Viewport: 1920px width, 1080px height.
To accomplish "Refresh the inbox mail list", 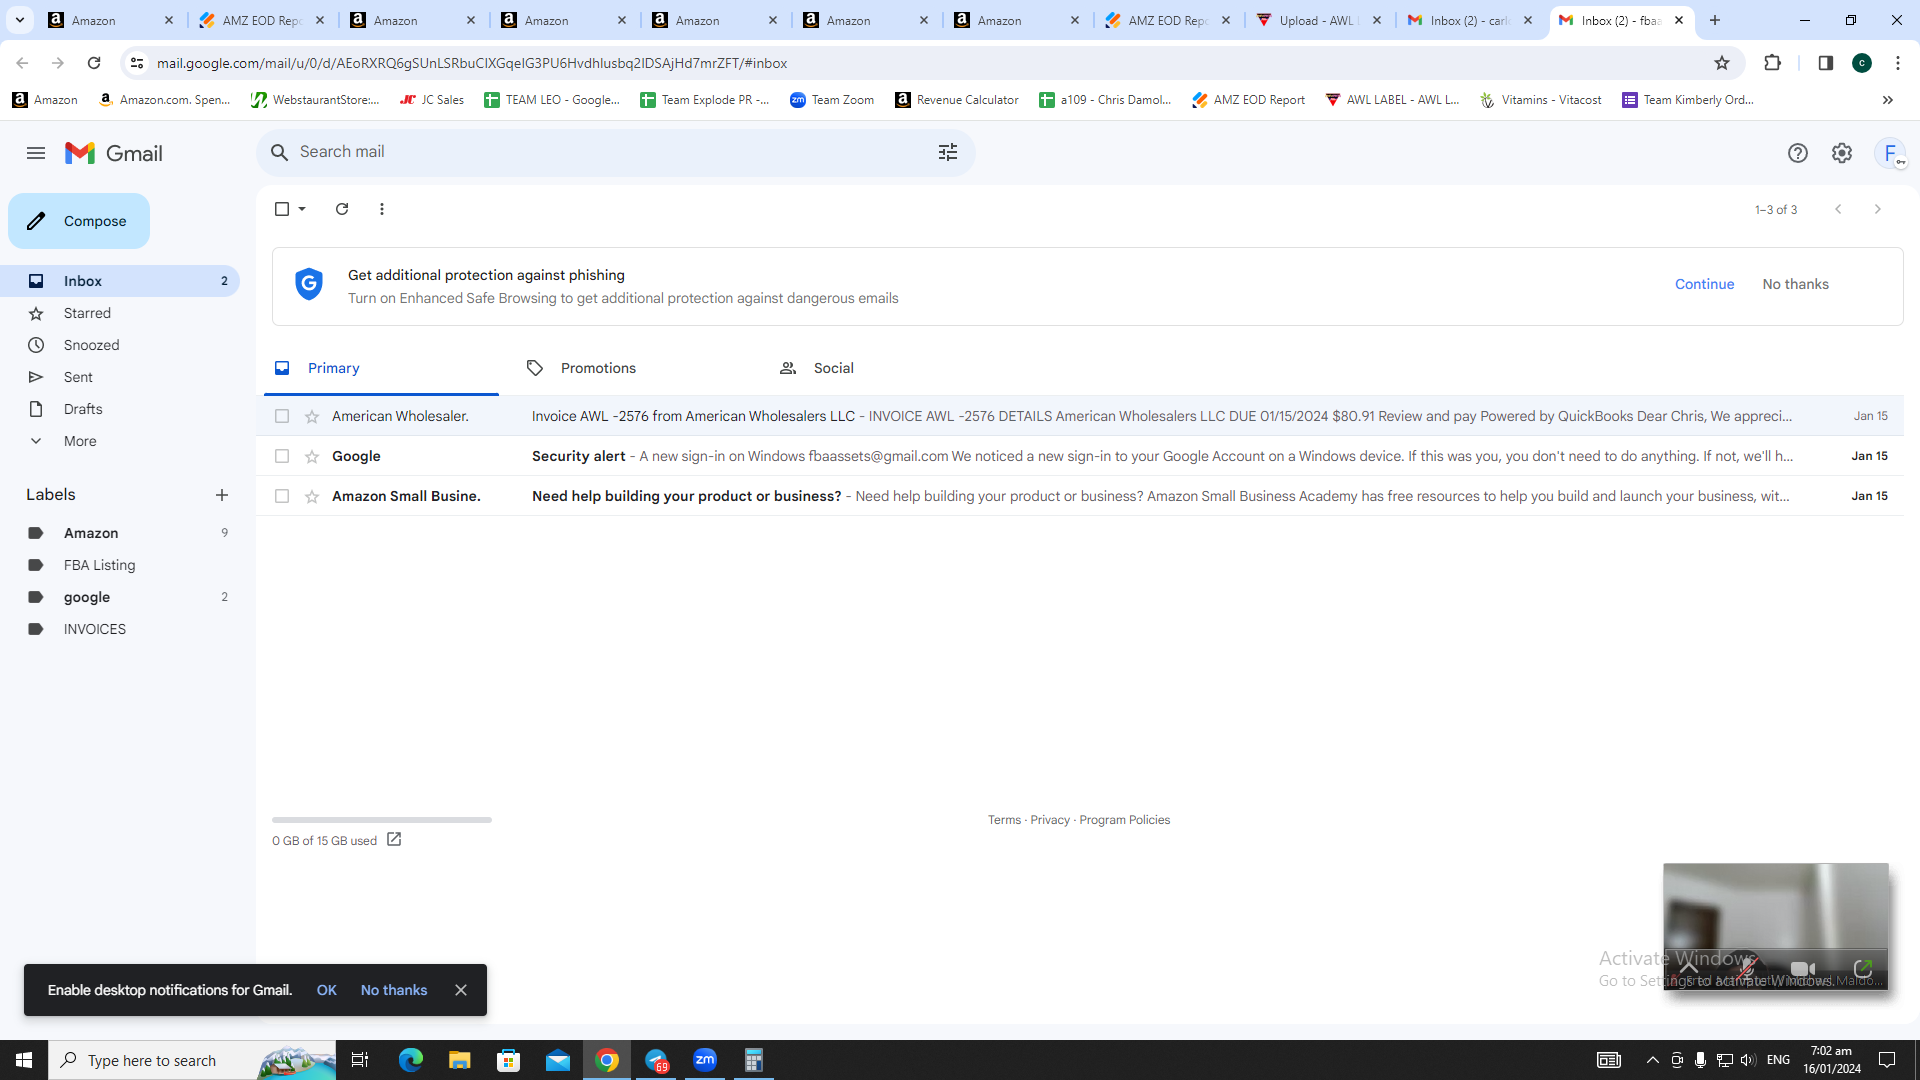I will pyautogui.click(x=342, y=209).
